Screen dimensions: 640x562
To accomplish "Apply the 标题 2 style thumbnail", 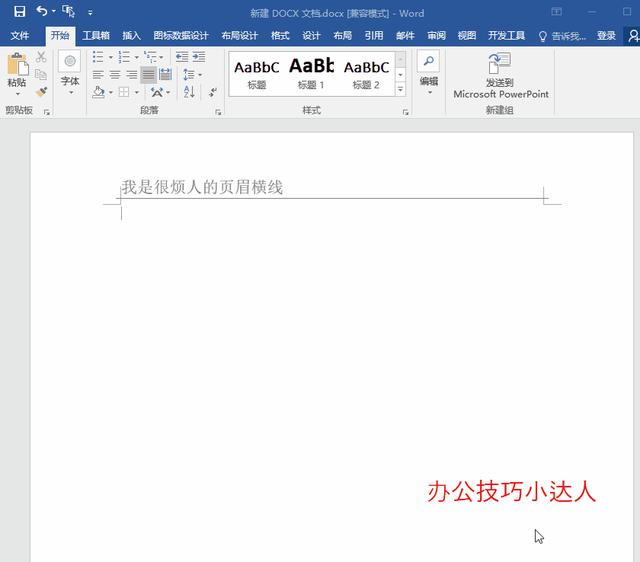I will click(366, 75).
